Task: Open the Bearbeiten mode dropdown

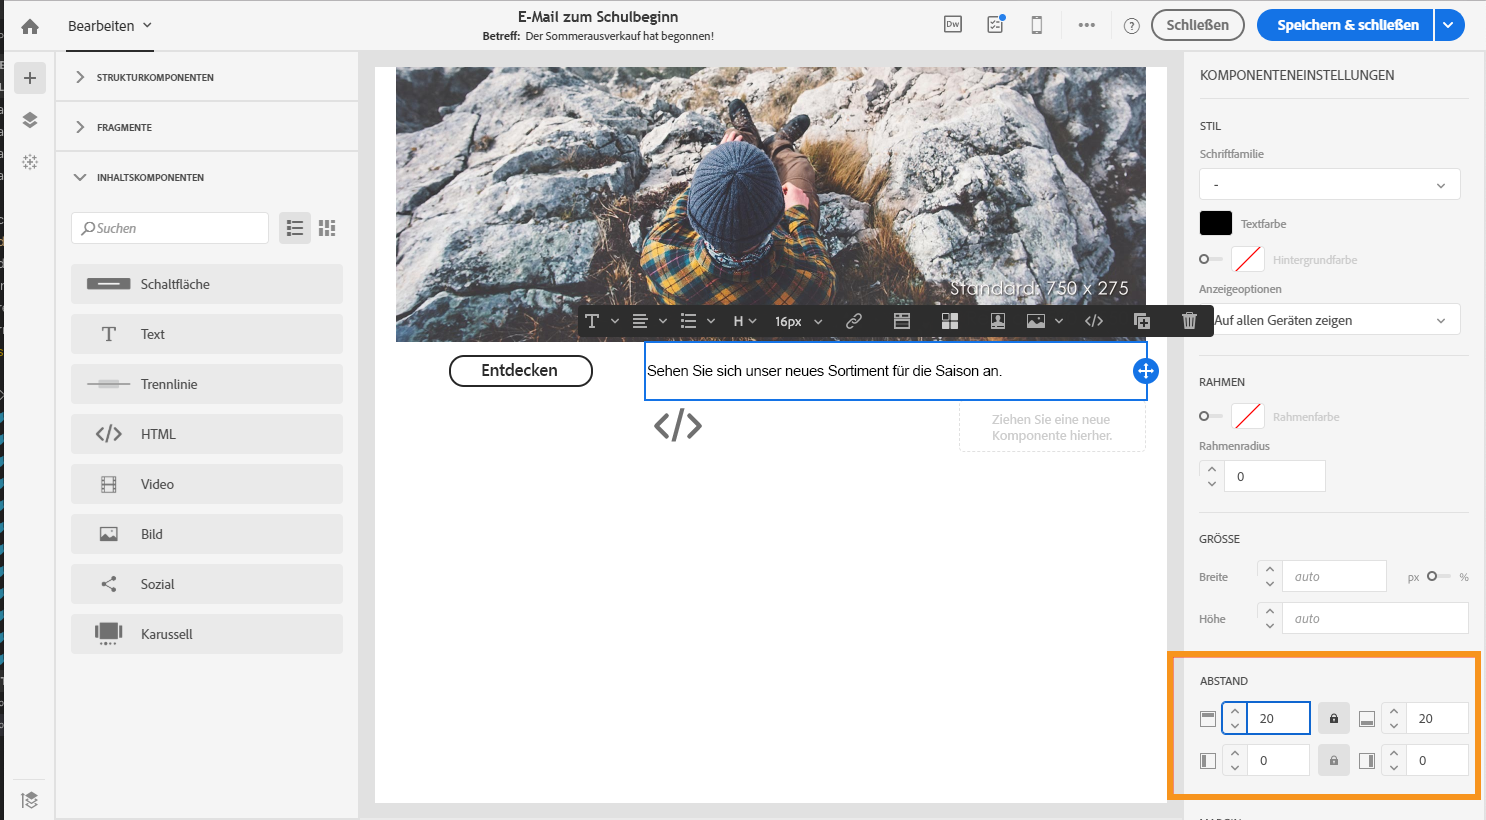Action: 110,26
